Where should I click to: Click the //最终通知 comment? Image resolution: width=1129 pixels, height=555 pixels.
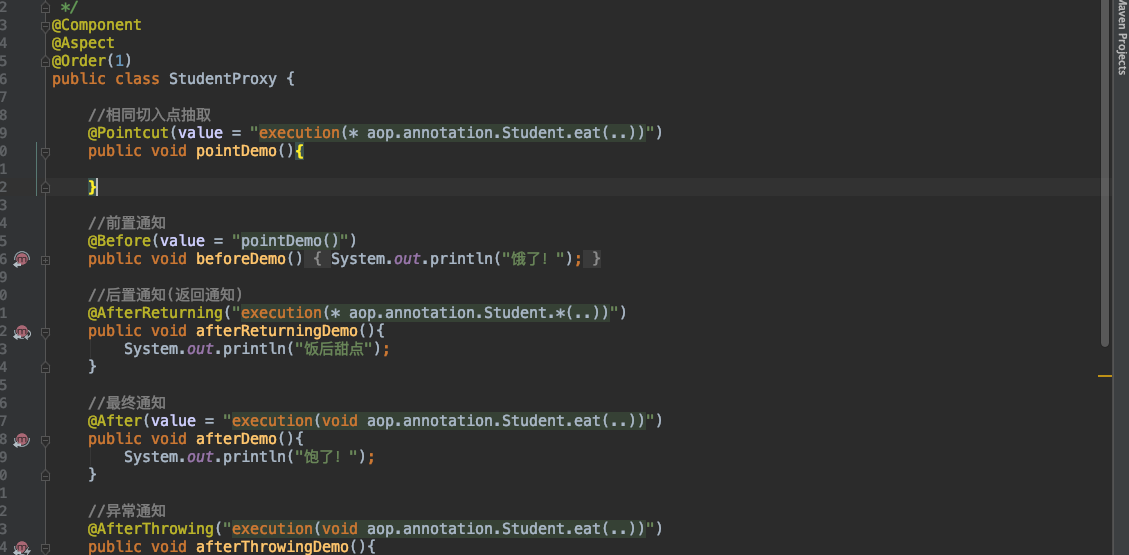127,403
